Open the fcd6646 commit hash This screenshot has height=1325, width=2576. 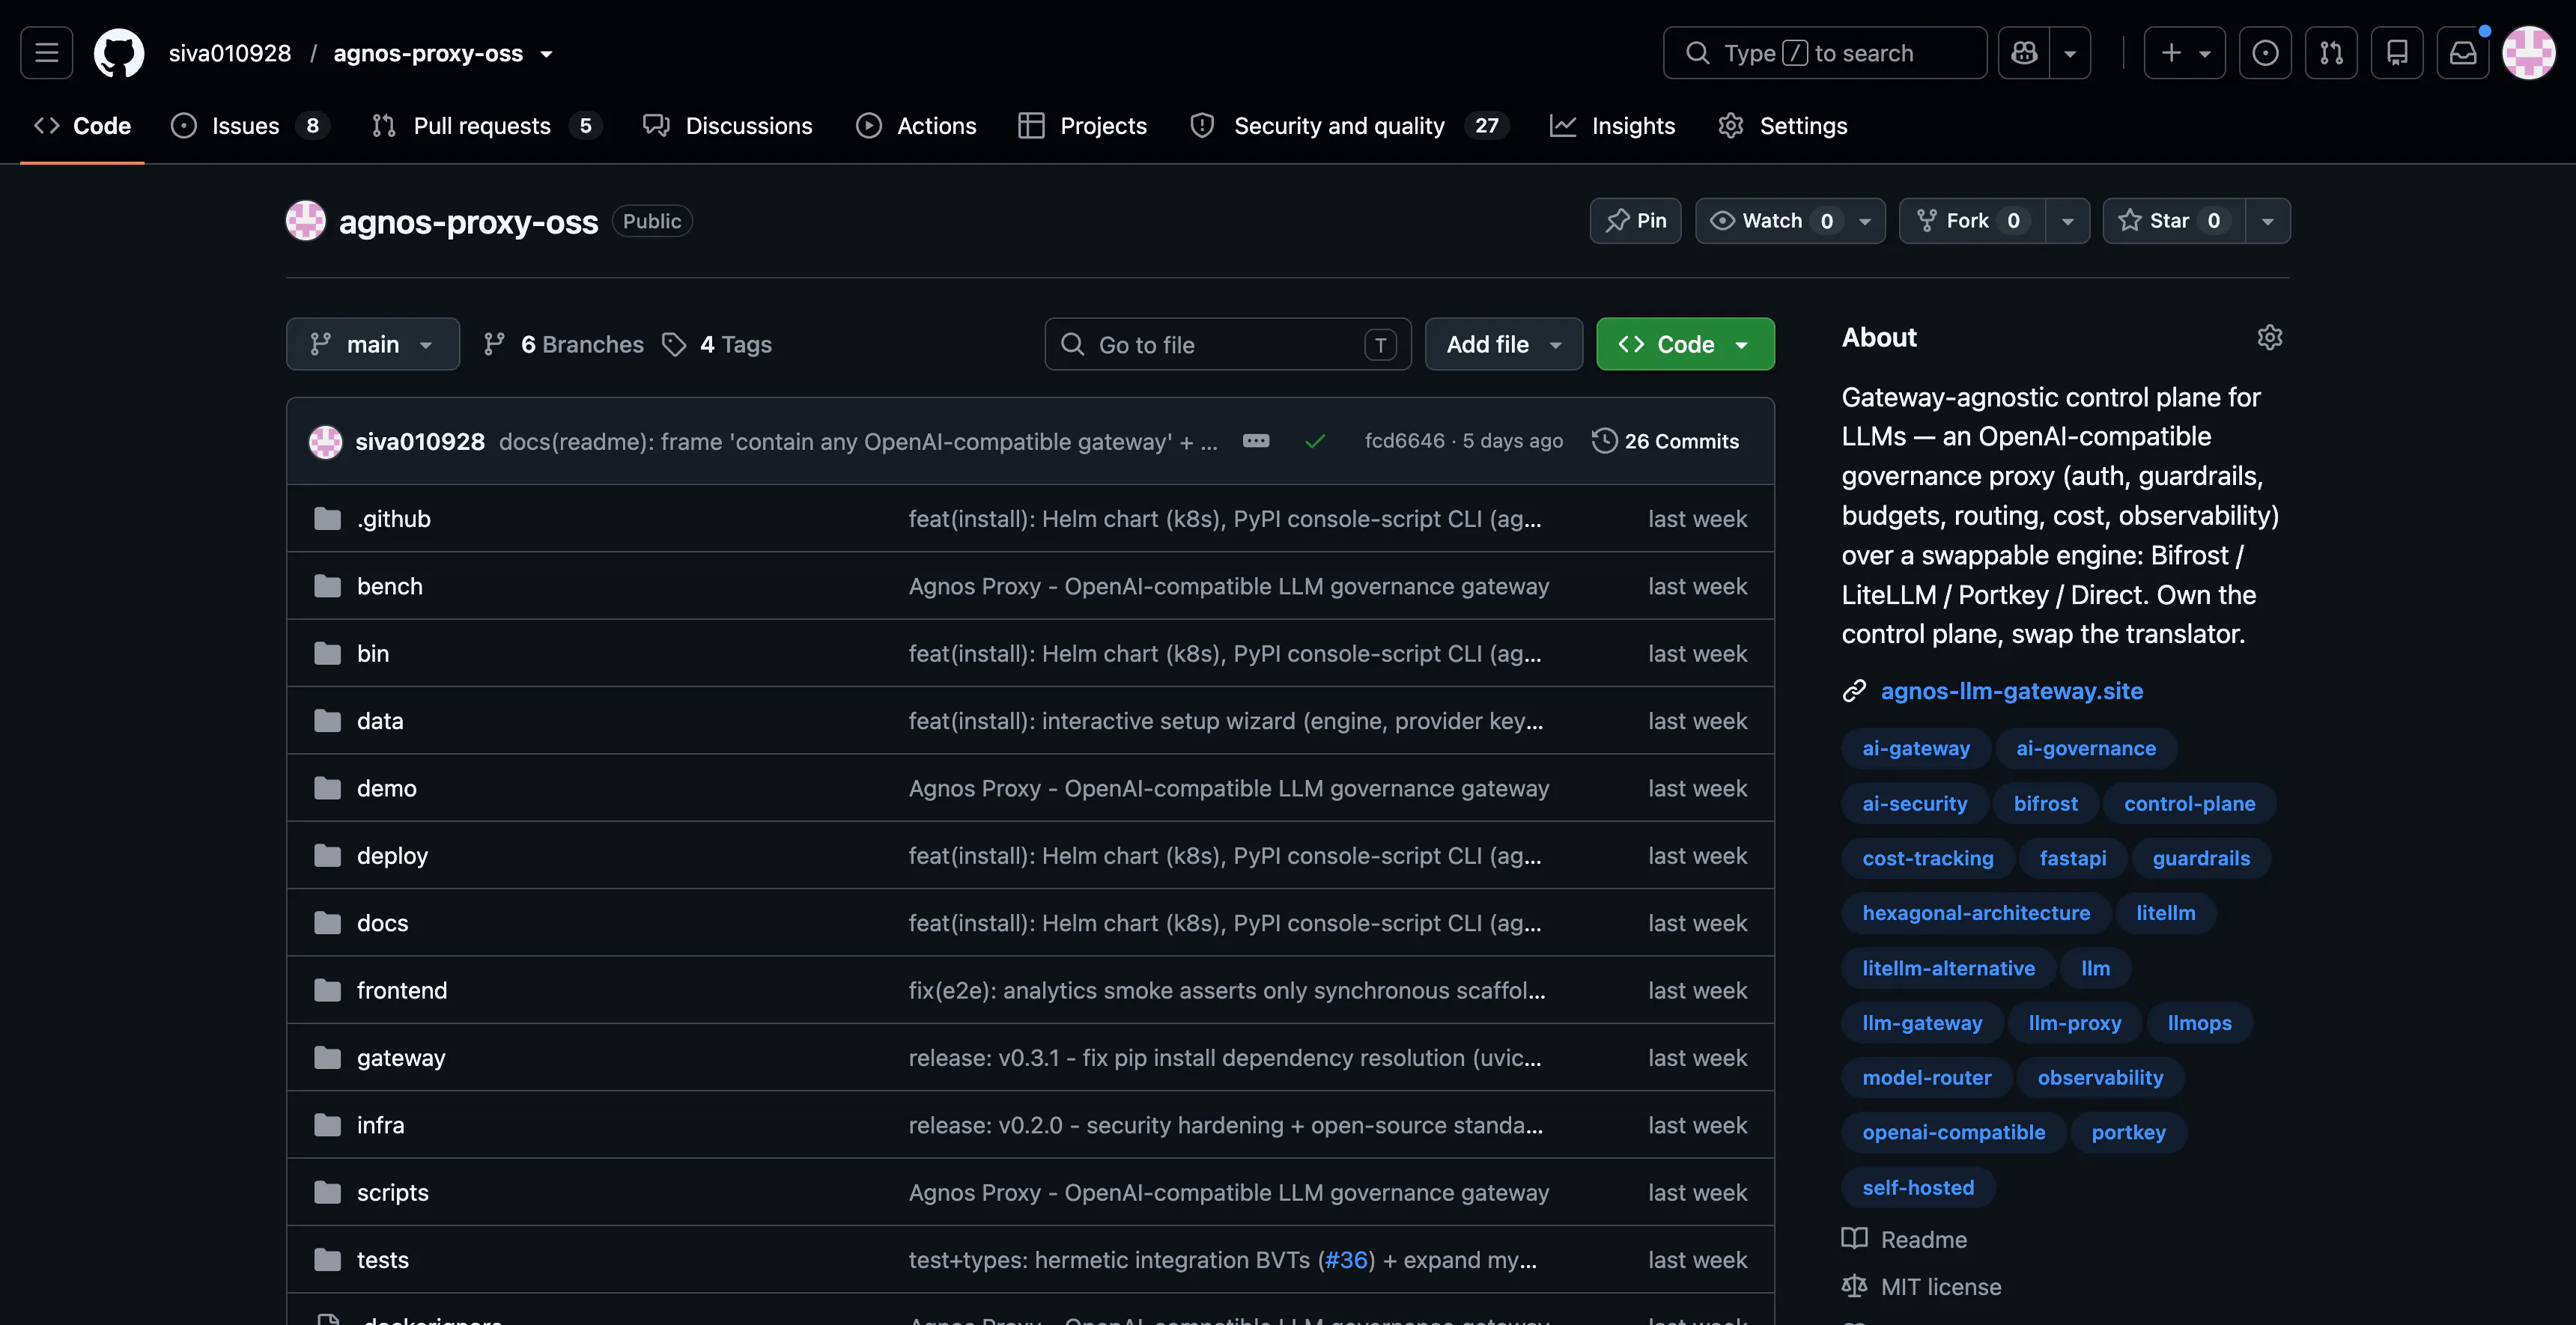click(1405, 441)
